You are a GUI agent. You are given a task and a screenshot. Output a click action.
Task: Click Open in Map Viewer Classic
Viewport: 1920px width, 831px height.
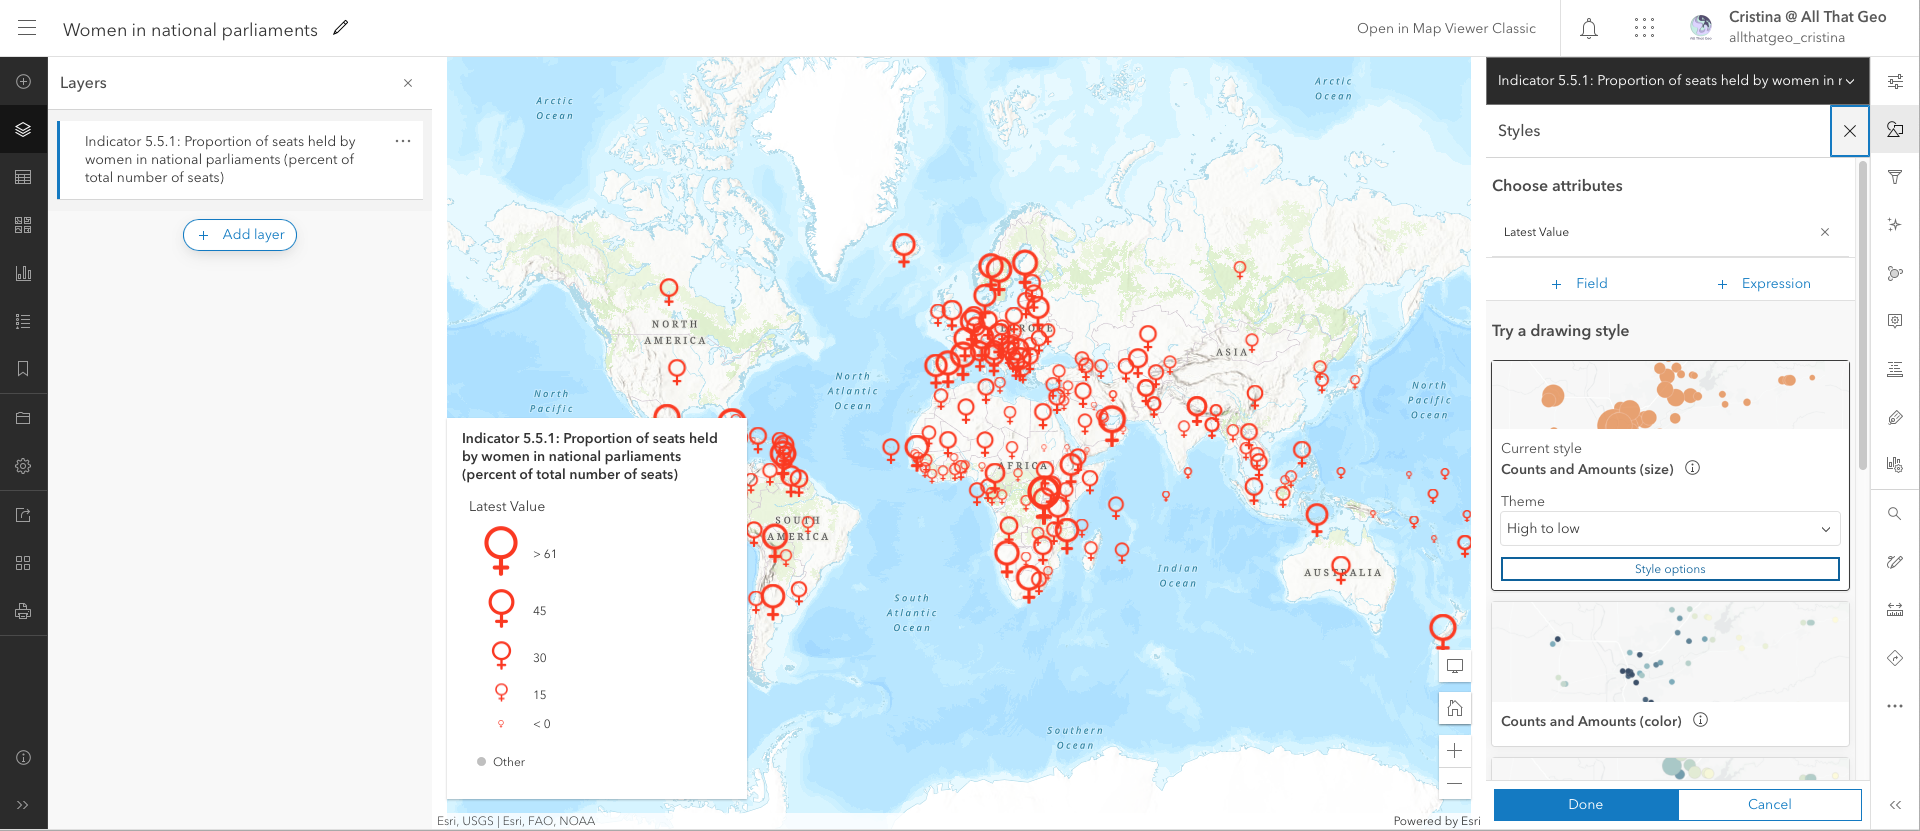(x=1446, y=28)
